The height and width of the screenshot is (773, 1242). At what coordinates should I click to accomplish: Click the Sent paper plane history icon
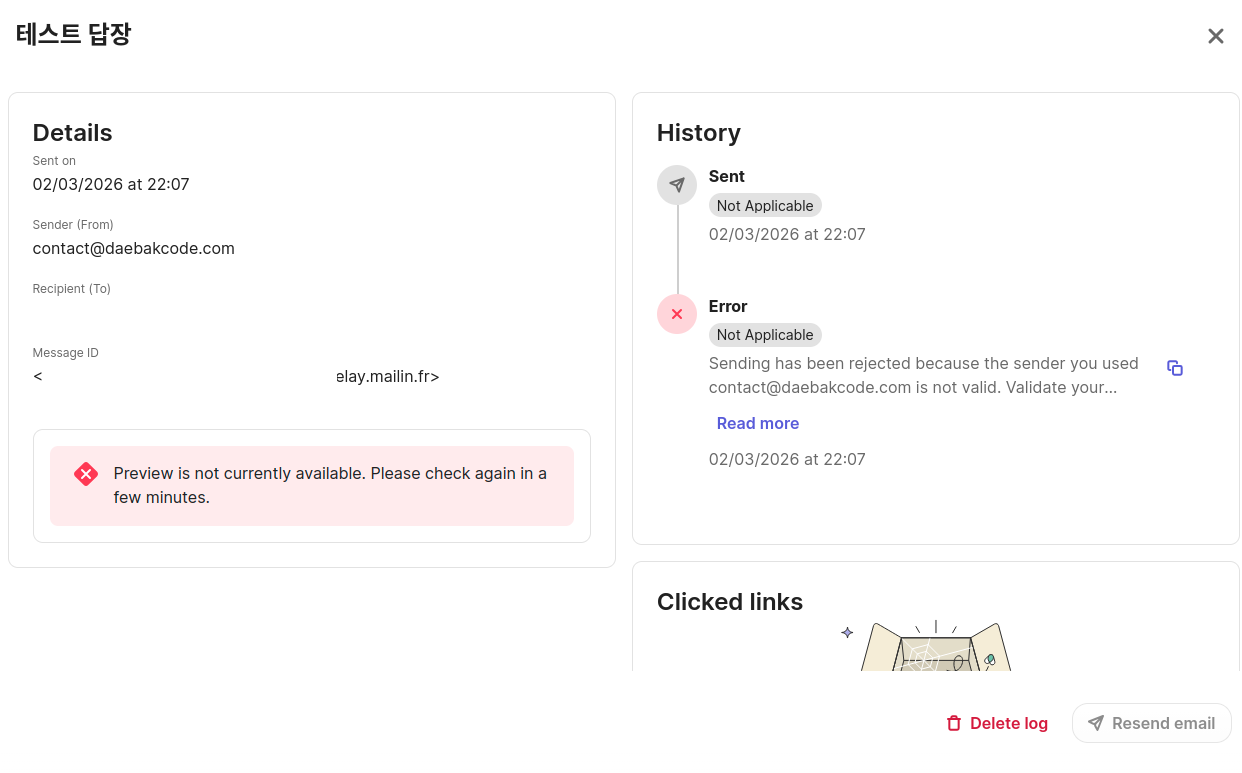(677, 185)
